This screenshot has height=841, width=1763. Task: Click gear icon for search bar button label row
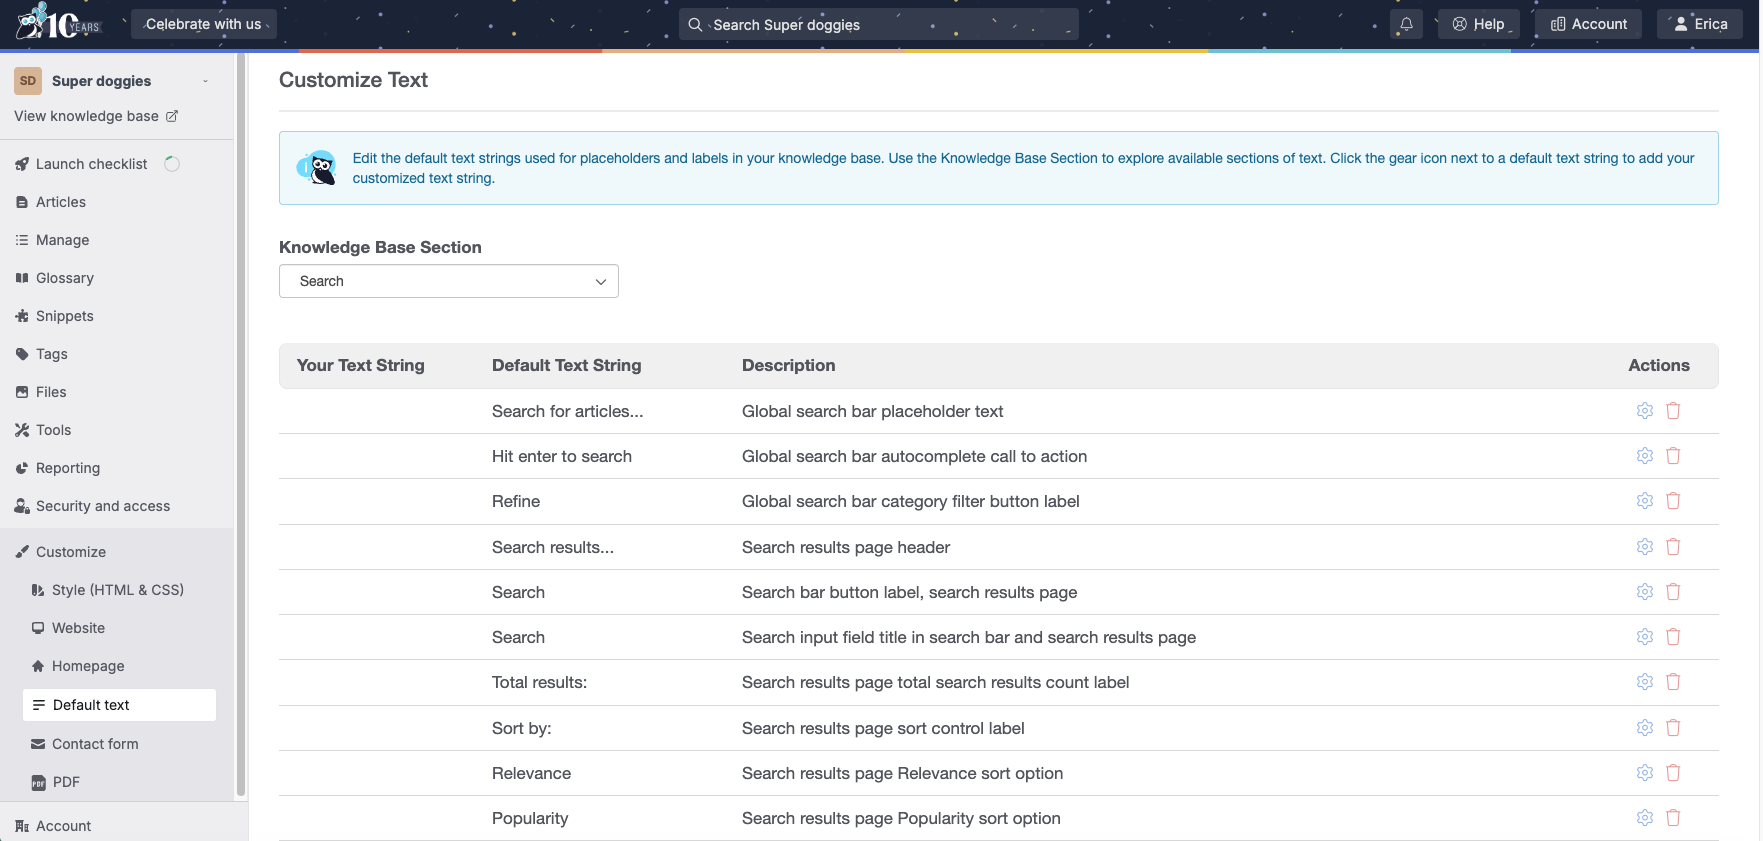(x=1645, y=592)
